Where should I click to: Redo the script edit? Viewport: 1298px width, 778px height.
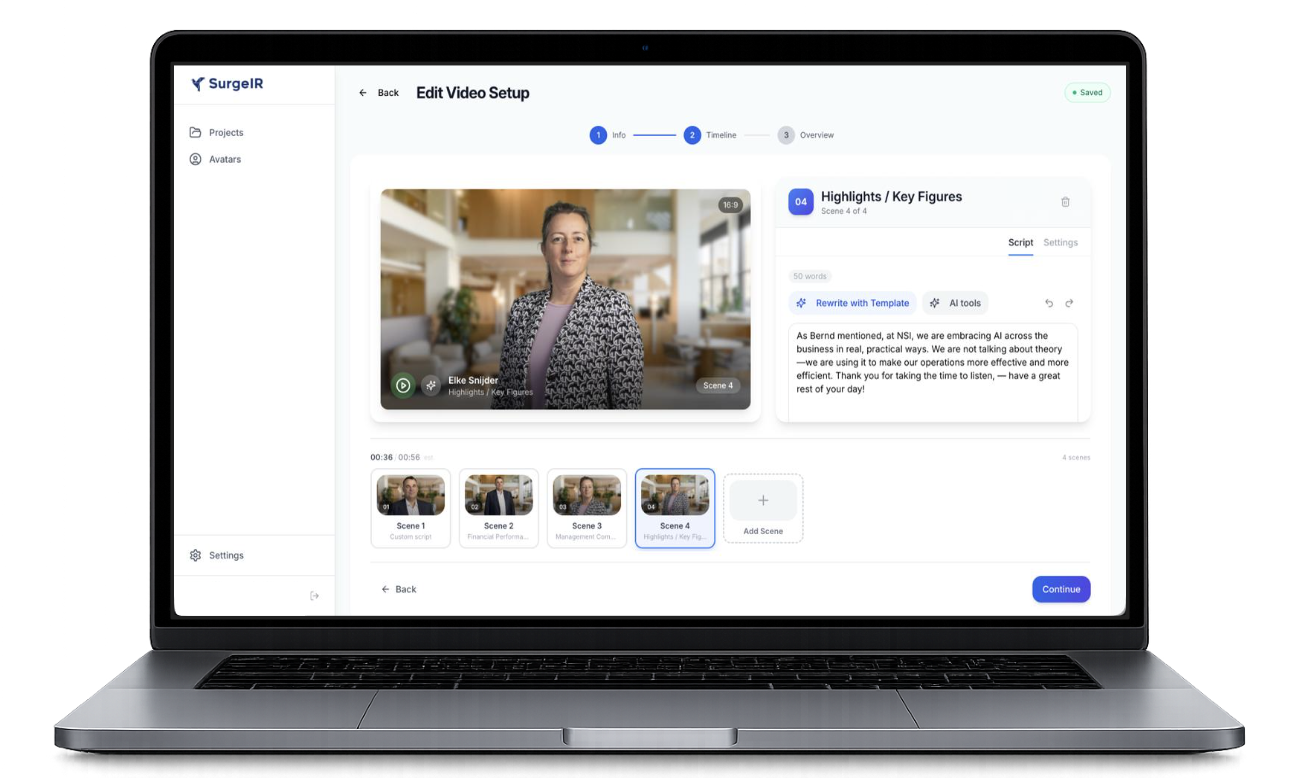1069,302
